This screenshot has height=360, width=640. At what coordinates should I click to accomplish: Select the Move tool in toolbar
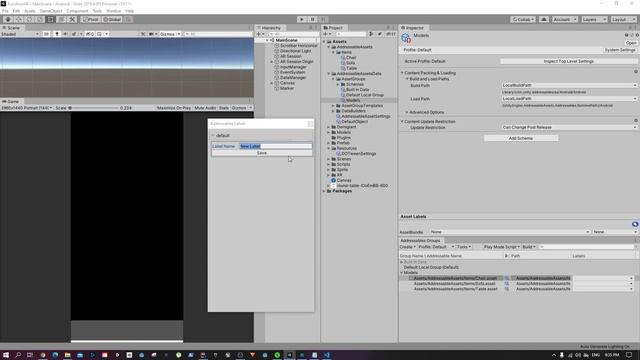click(18, 20)
